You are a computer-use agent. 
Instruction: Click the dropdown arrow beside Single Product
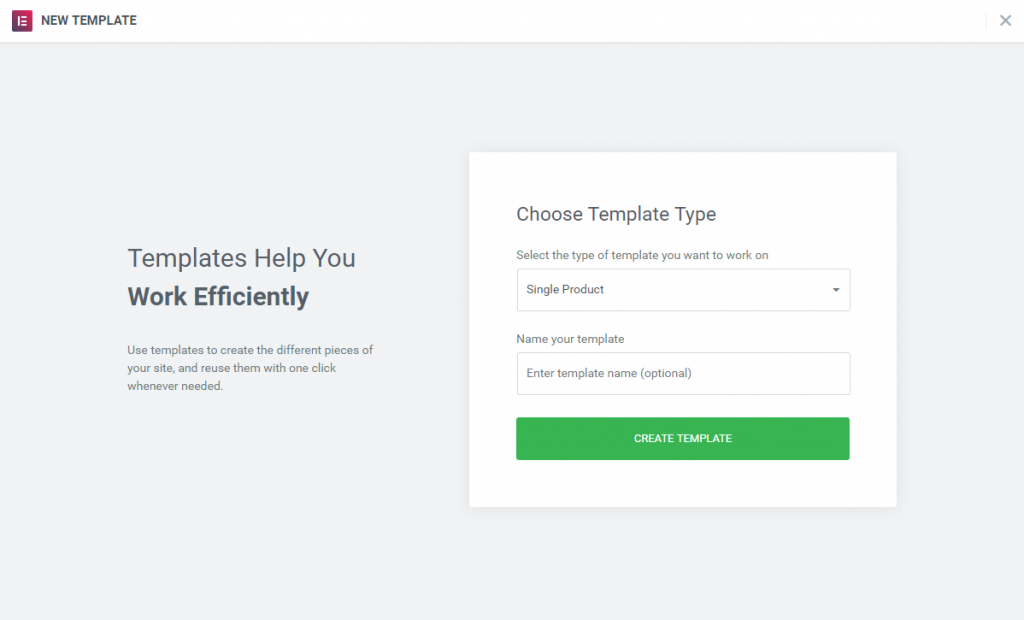(836, 290)
